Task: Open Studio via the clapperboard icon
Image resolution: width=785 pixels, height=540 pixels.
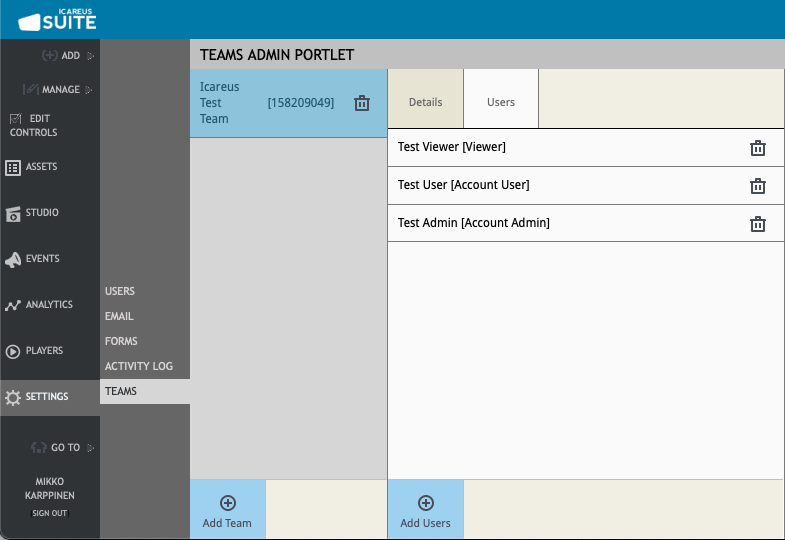Action: (x=13, y=214)
